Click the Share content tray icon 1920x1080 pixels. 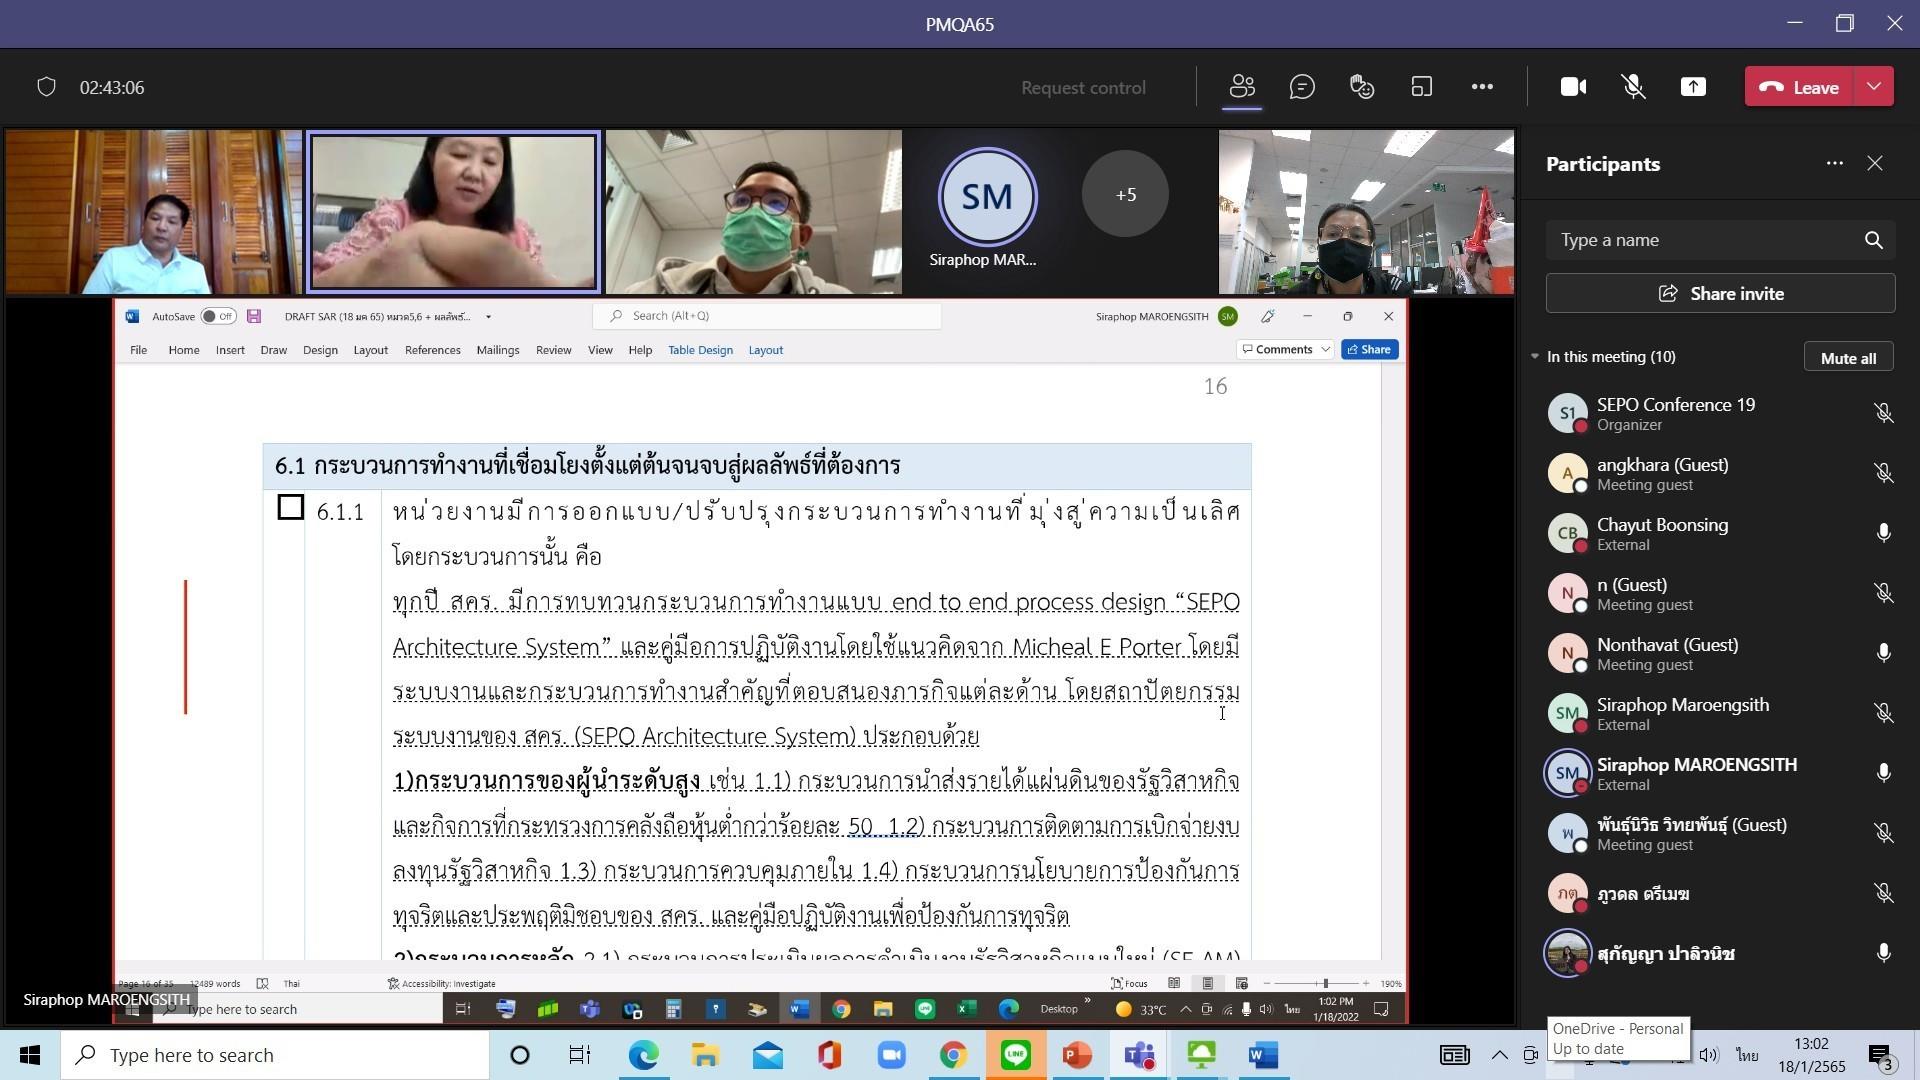[x=1693, y=87]
